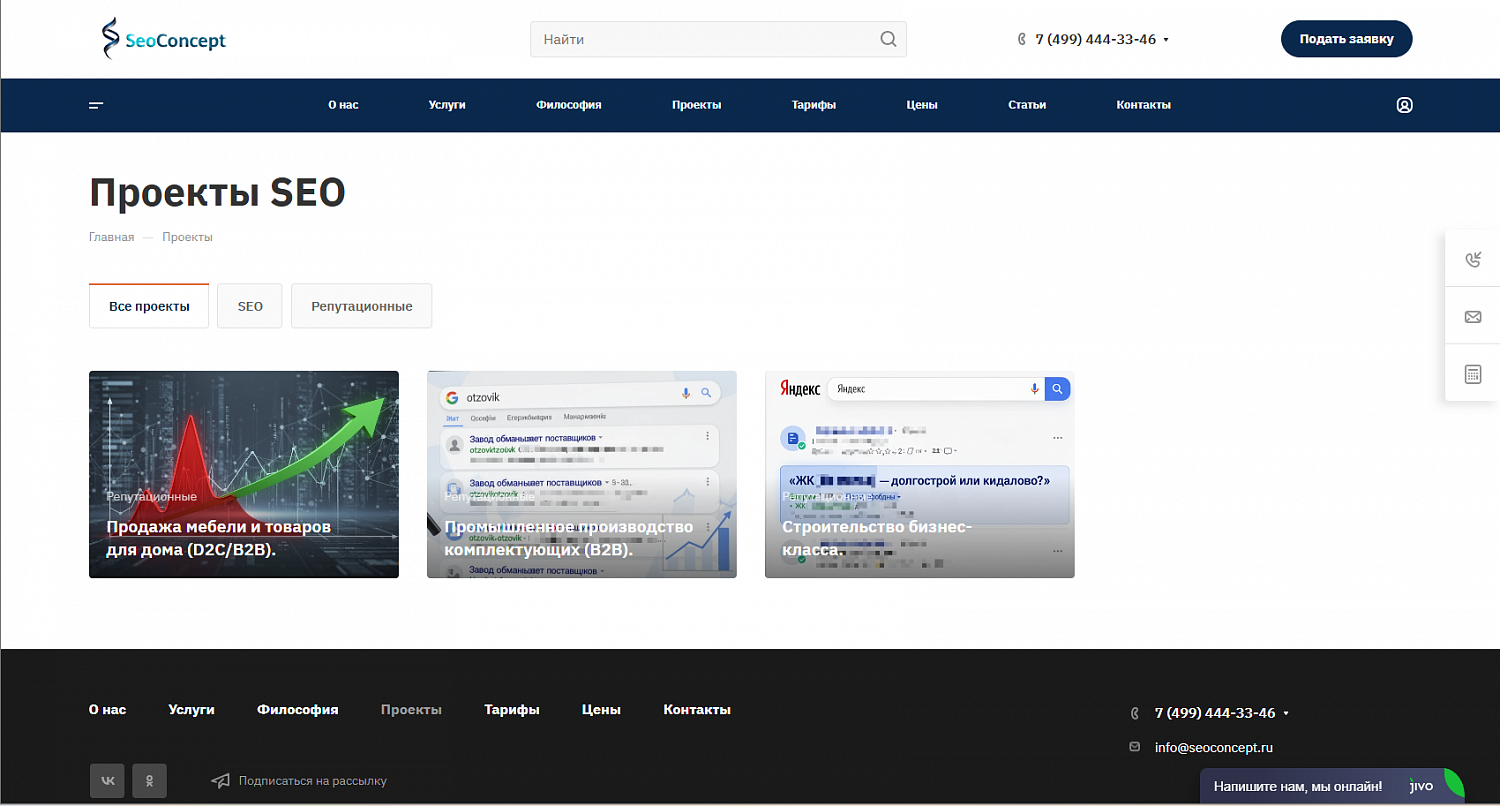Image resolution: width=1500 pixels, height=806 pixels.
Task: Open the 'Промышленное производство комплектующих' project card
Action: click(x=582, y=474)
